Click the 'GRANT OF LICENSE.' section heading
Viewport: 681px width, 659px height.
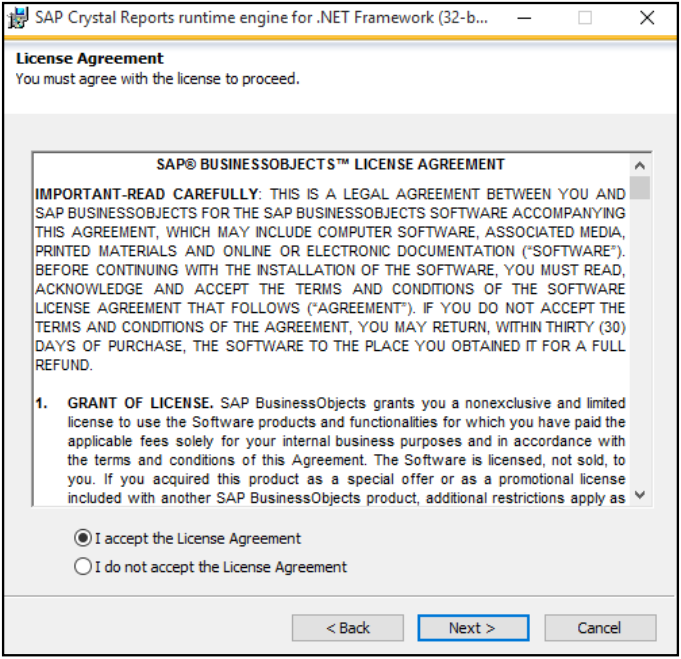coord(140,403)
